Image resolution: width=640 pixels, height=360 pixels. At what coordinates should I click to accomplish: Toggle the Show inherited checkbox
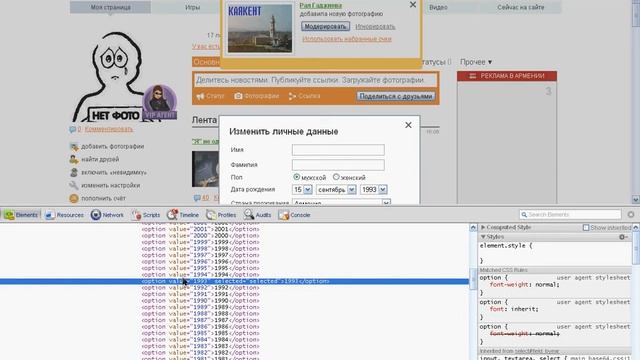(586, 227)
